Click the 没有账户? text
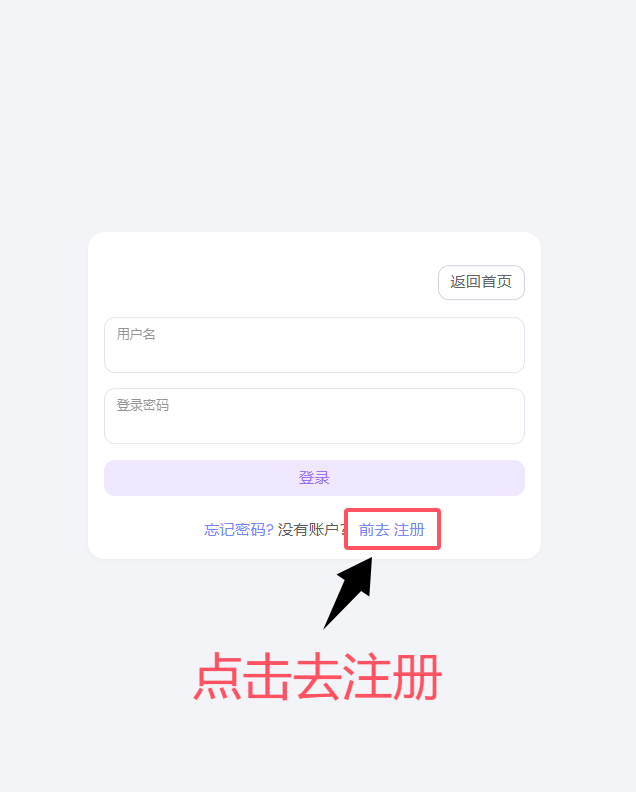This screenshot has width=636, height=792. (311, 530)
